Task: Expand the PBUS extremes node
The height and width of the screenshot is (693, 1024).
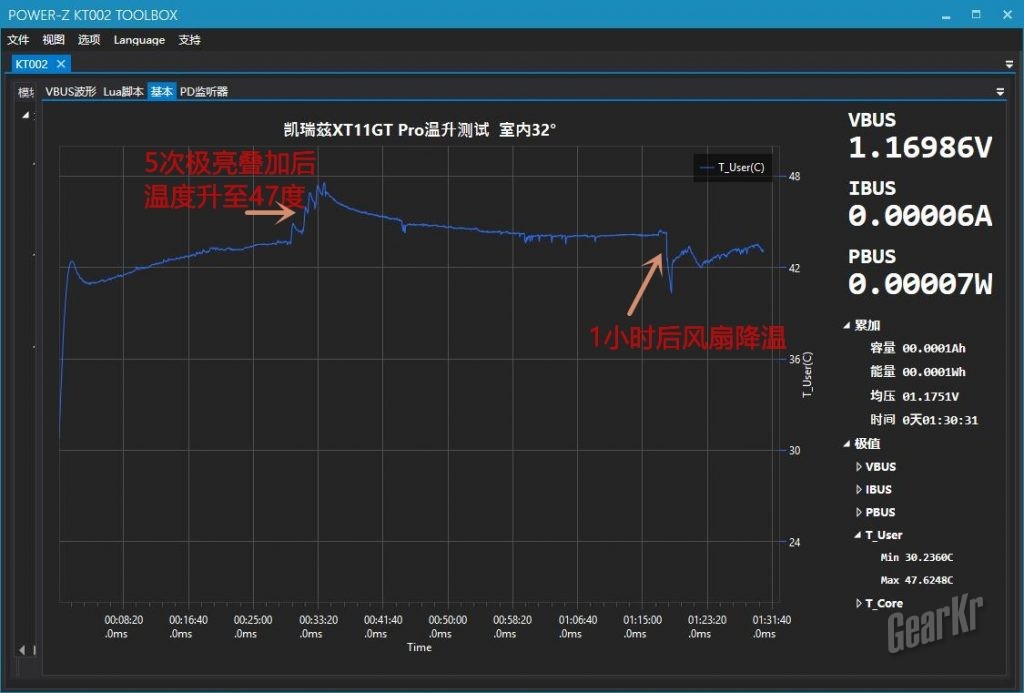Action: click(859, 512)
